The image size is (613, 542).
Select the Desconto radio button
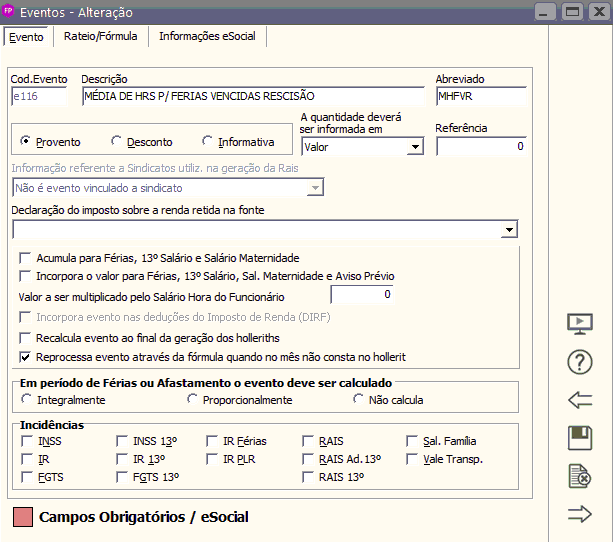pos(117,142)
